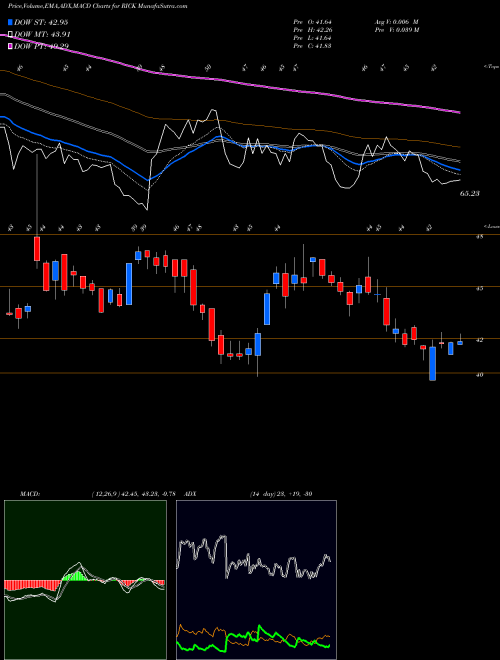Click the ADX (14 day) values text
The image size is (500, 660).
tap(281, 494)
